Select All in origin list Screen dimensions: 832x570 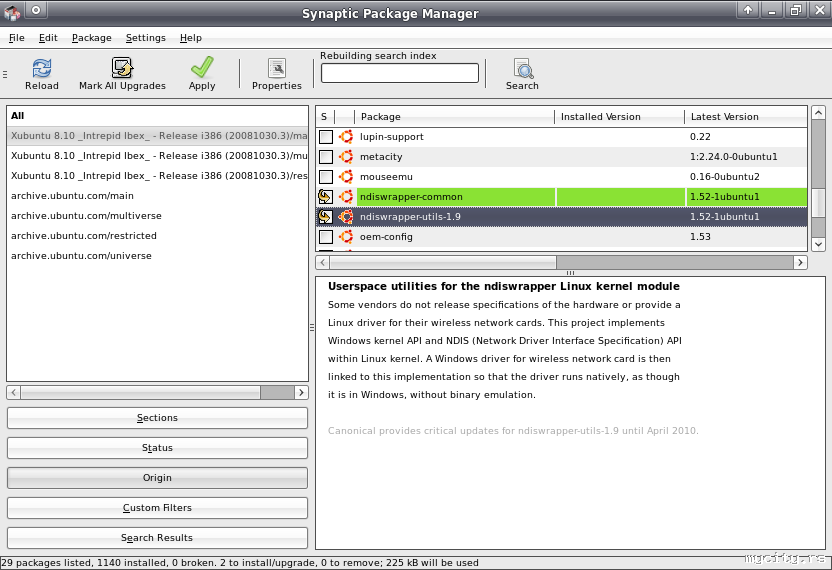click(x=157, y=116)
